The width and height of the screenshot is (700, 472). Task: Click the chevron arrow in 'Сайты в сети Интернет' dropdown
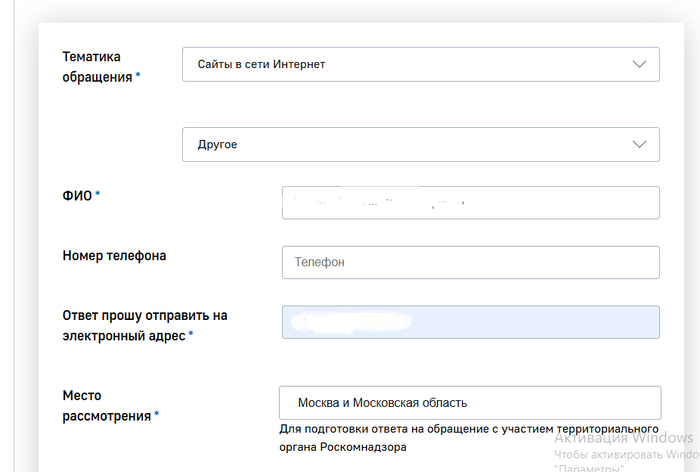[x=640, y=64]
